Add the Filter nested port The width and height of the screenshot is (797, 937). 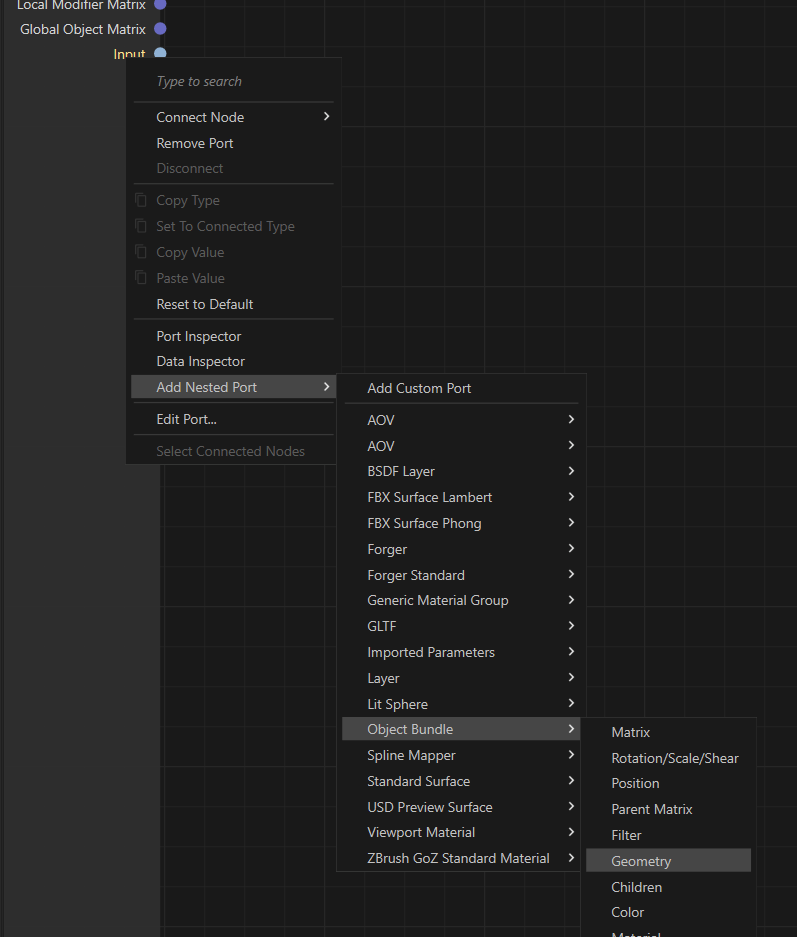click(668, 835)
